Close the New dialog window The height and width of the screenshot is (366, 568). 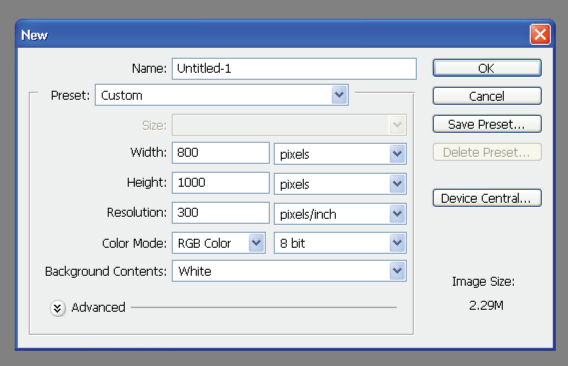point(540,35)
